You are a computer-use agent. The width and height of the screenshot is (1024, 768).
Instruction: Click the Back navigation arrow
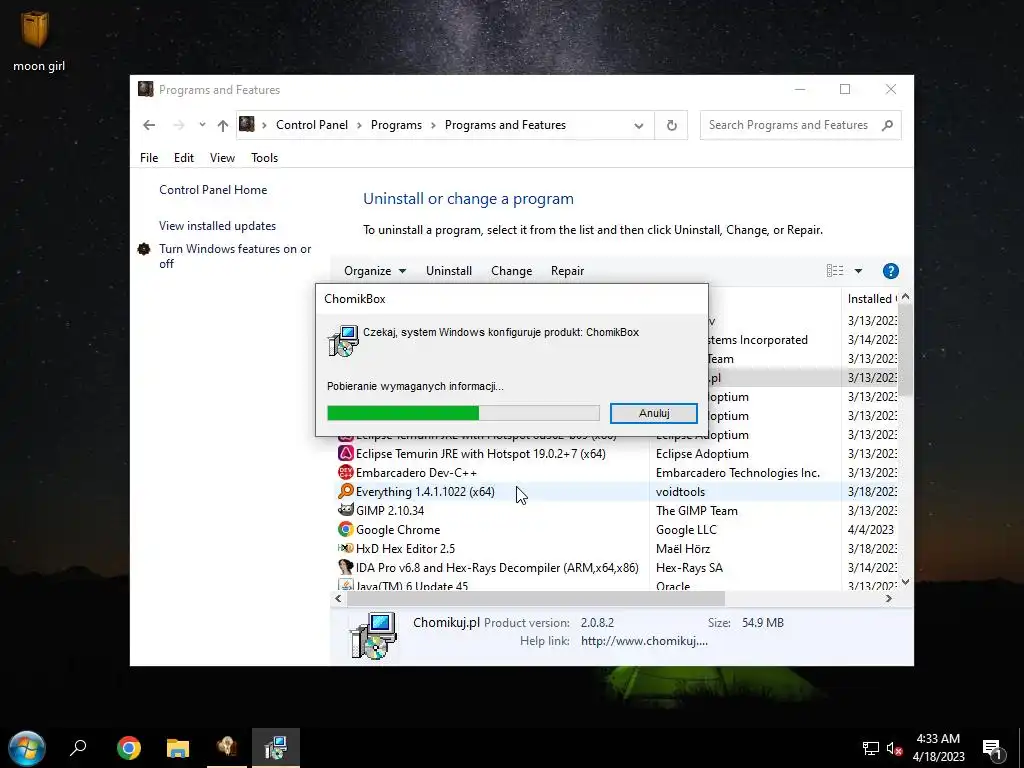coord(149,125)
